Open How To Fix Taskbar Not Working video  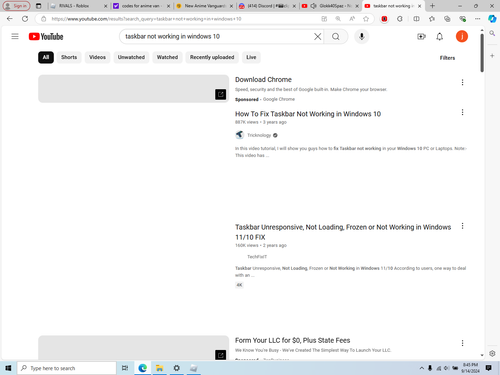click(x=308, y=114)
